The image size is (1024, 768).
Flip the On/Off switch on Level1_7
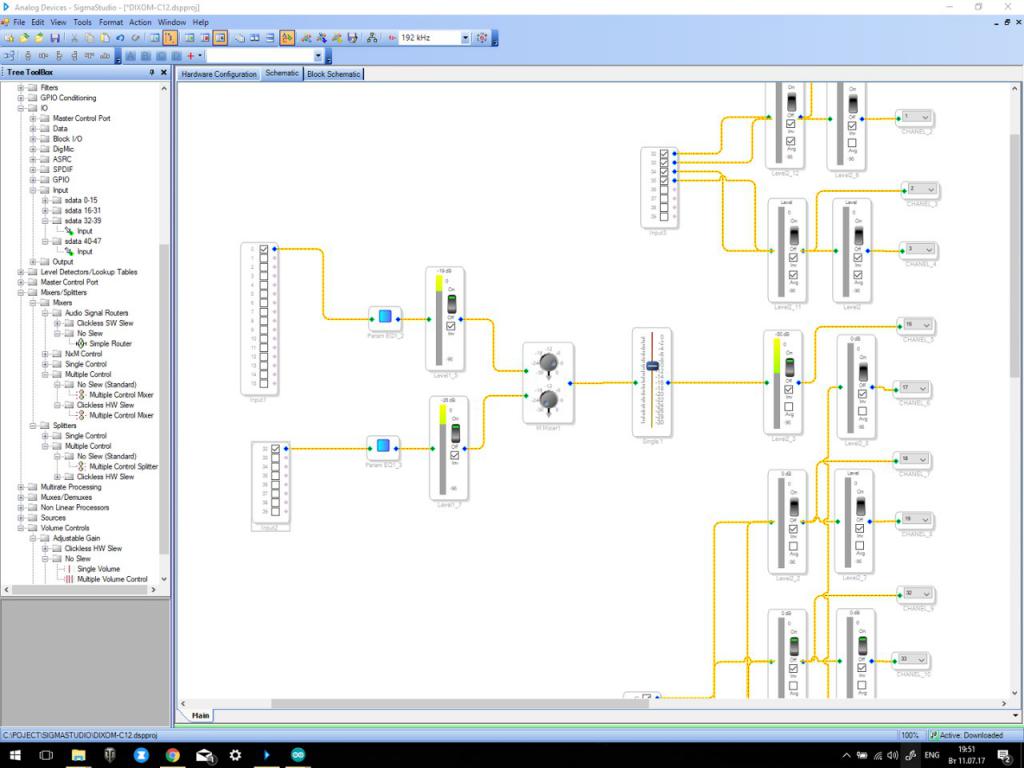[453, 435]
